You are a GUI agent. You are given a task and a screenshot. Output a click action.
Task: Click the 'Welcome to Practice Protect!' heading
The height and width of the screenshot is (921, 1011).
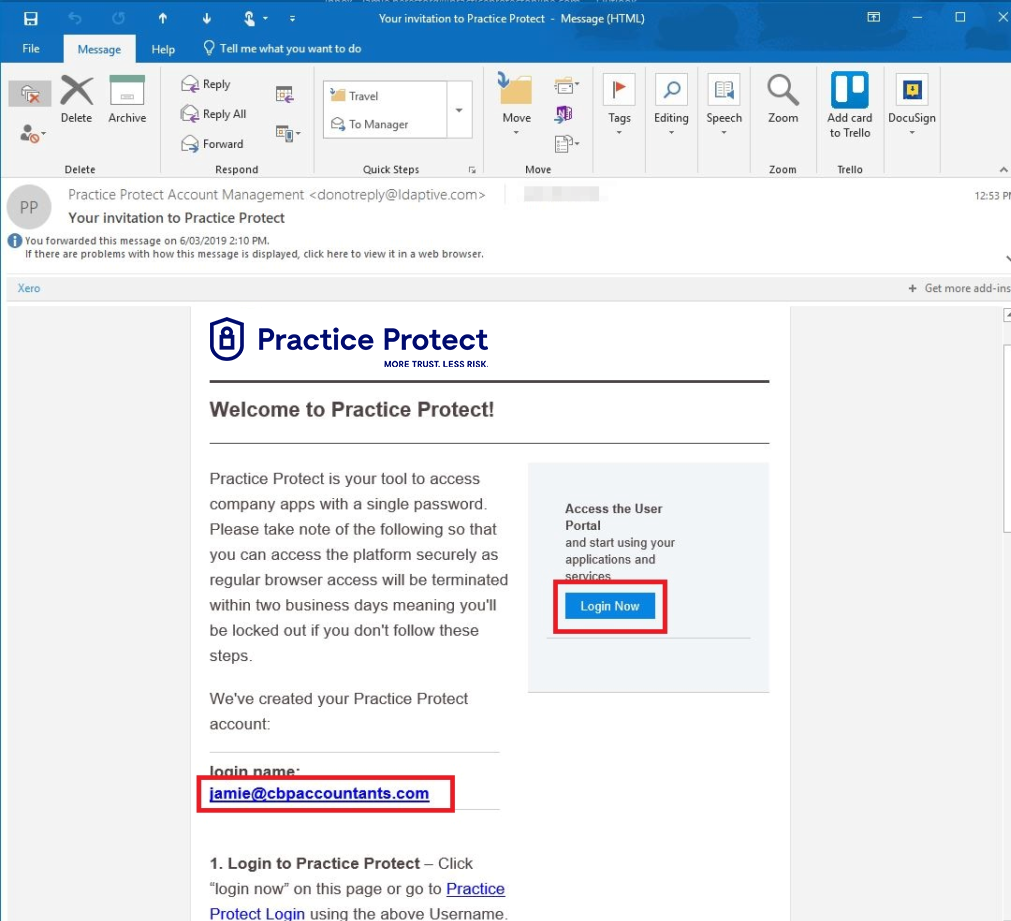click(x=352, y=410)
